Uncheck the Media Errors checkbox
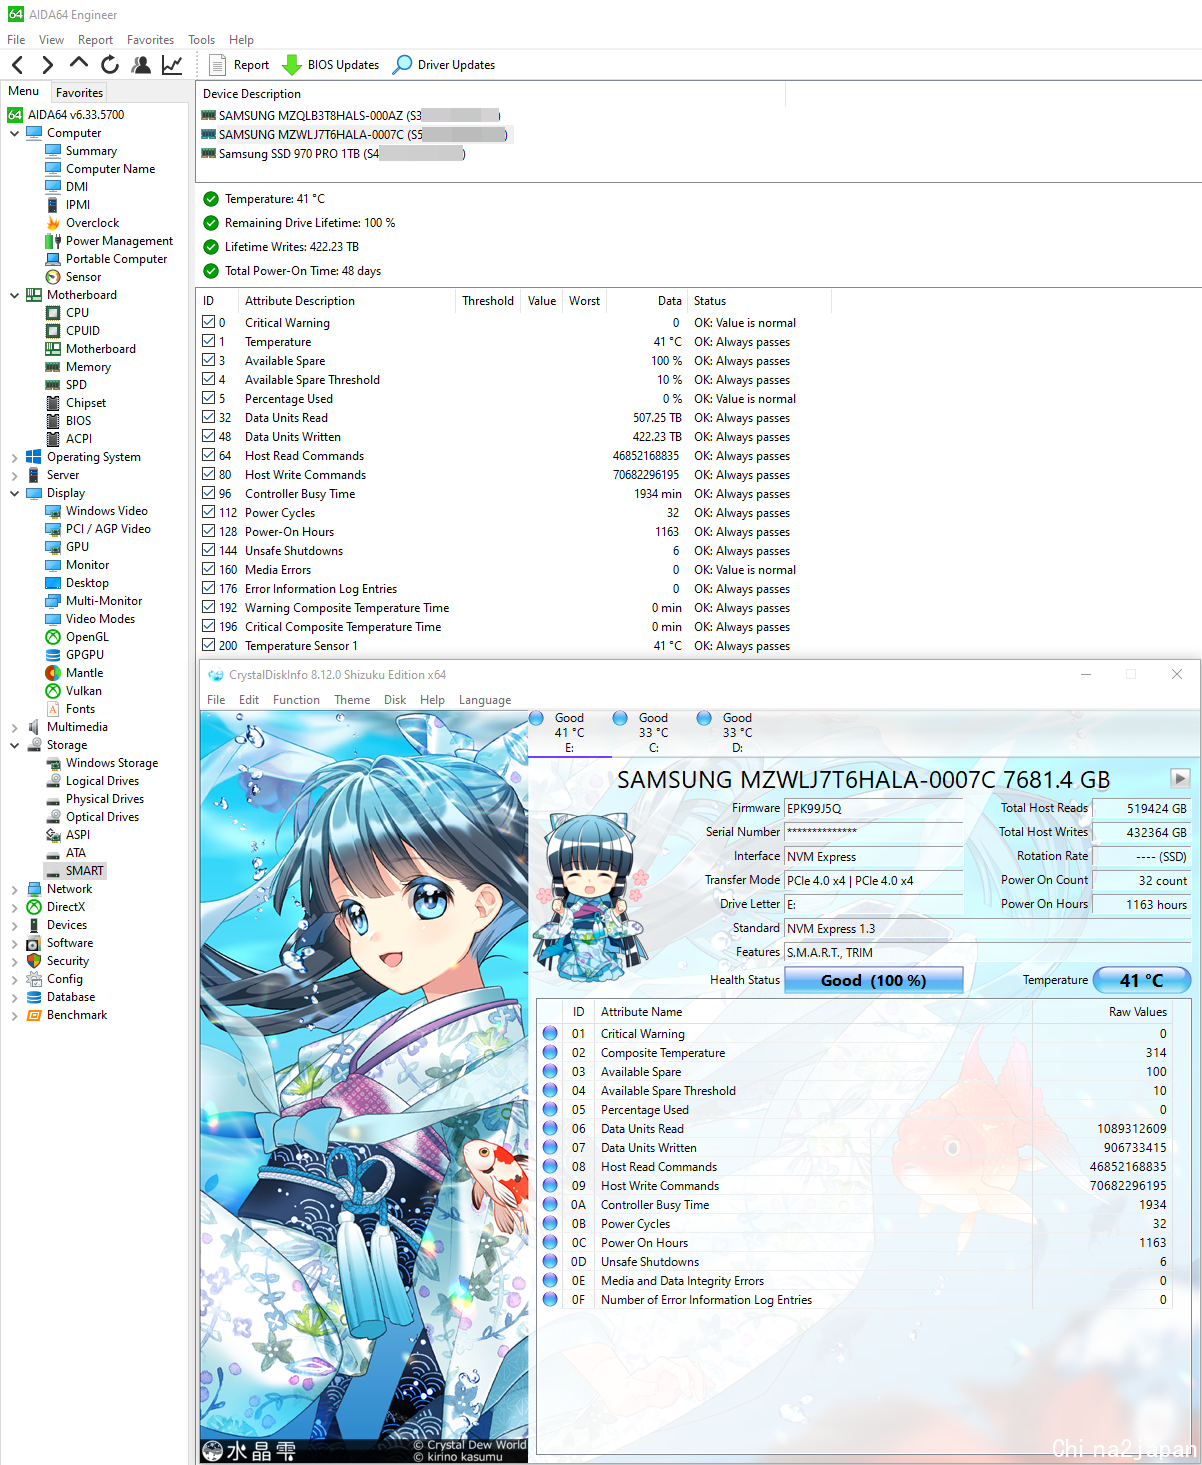1202x1465 pixels. 209,569
